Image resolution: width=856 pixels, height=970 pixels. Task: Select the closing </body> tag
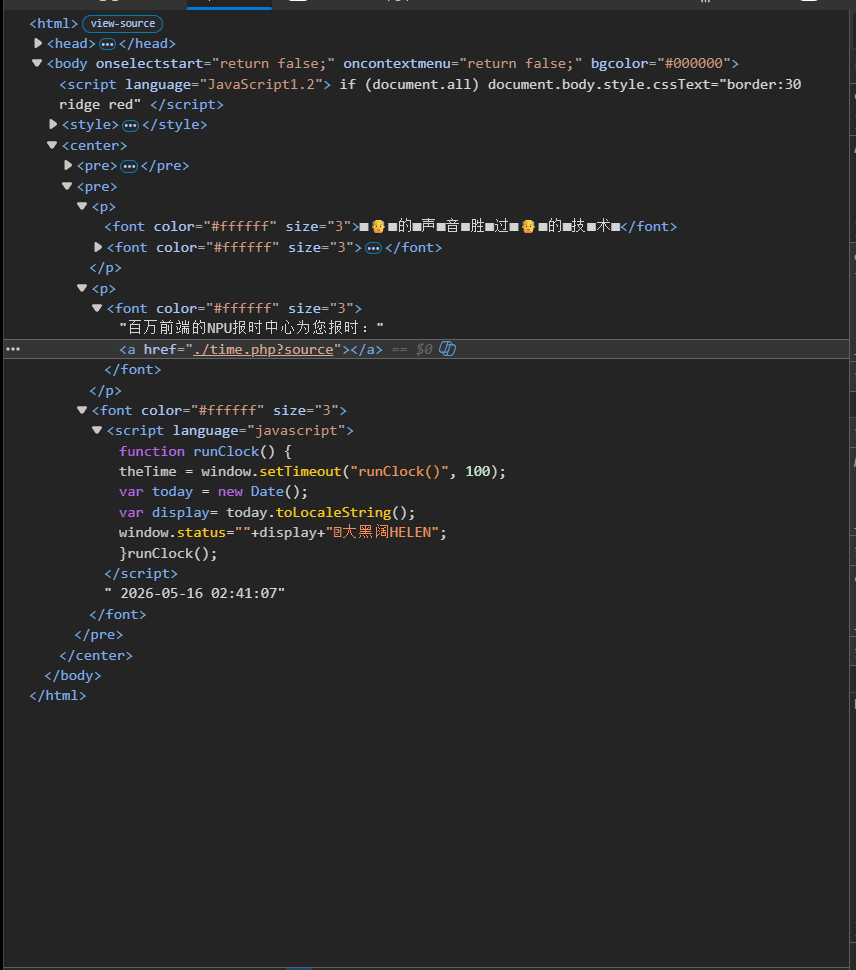(72, 676)
